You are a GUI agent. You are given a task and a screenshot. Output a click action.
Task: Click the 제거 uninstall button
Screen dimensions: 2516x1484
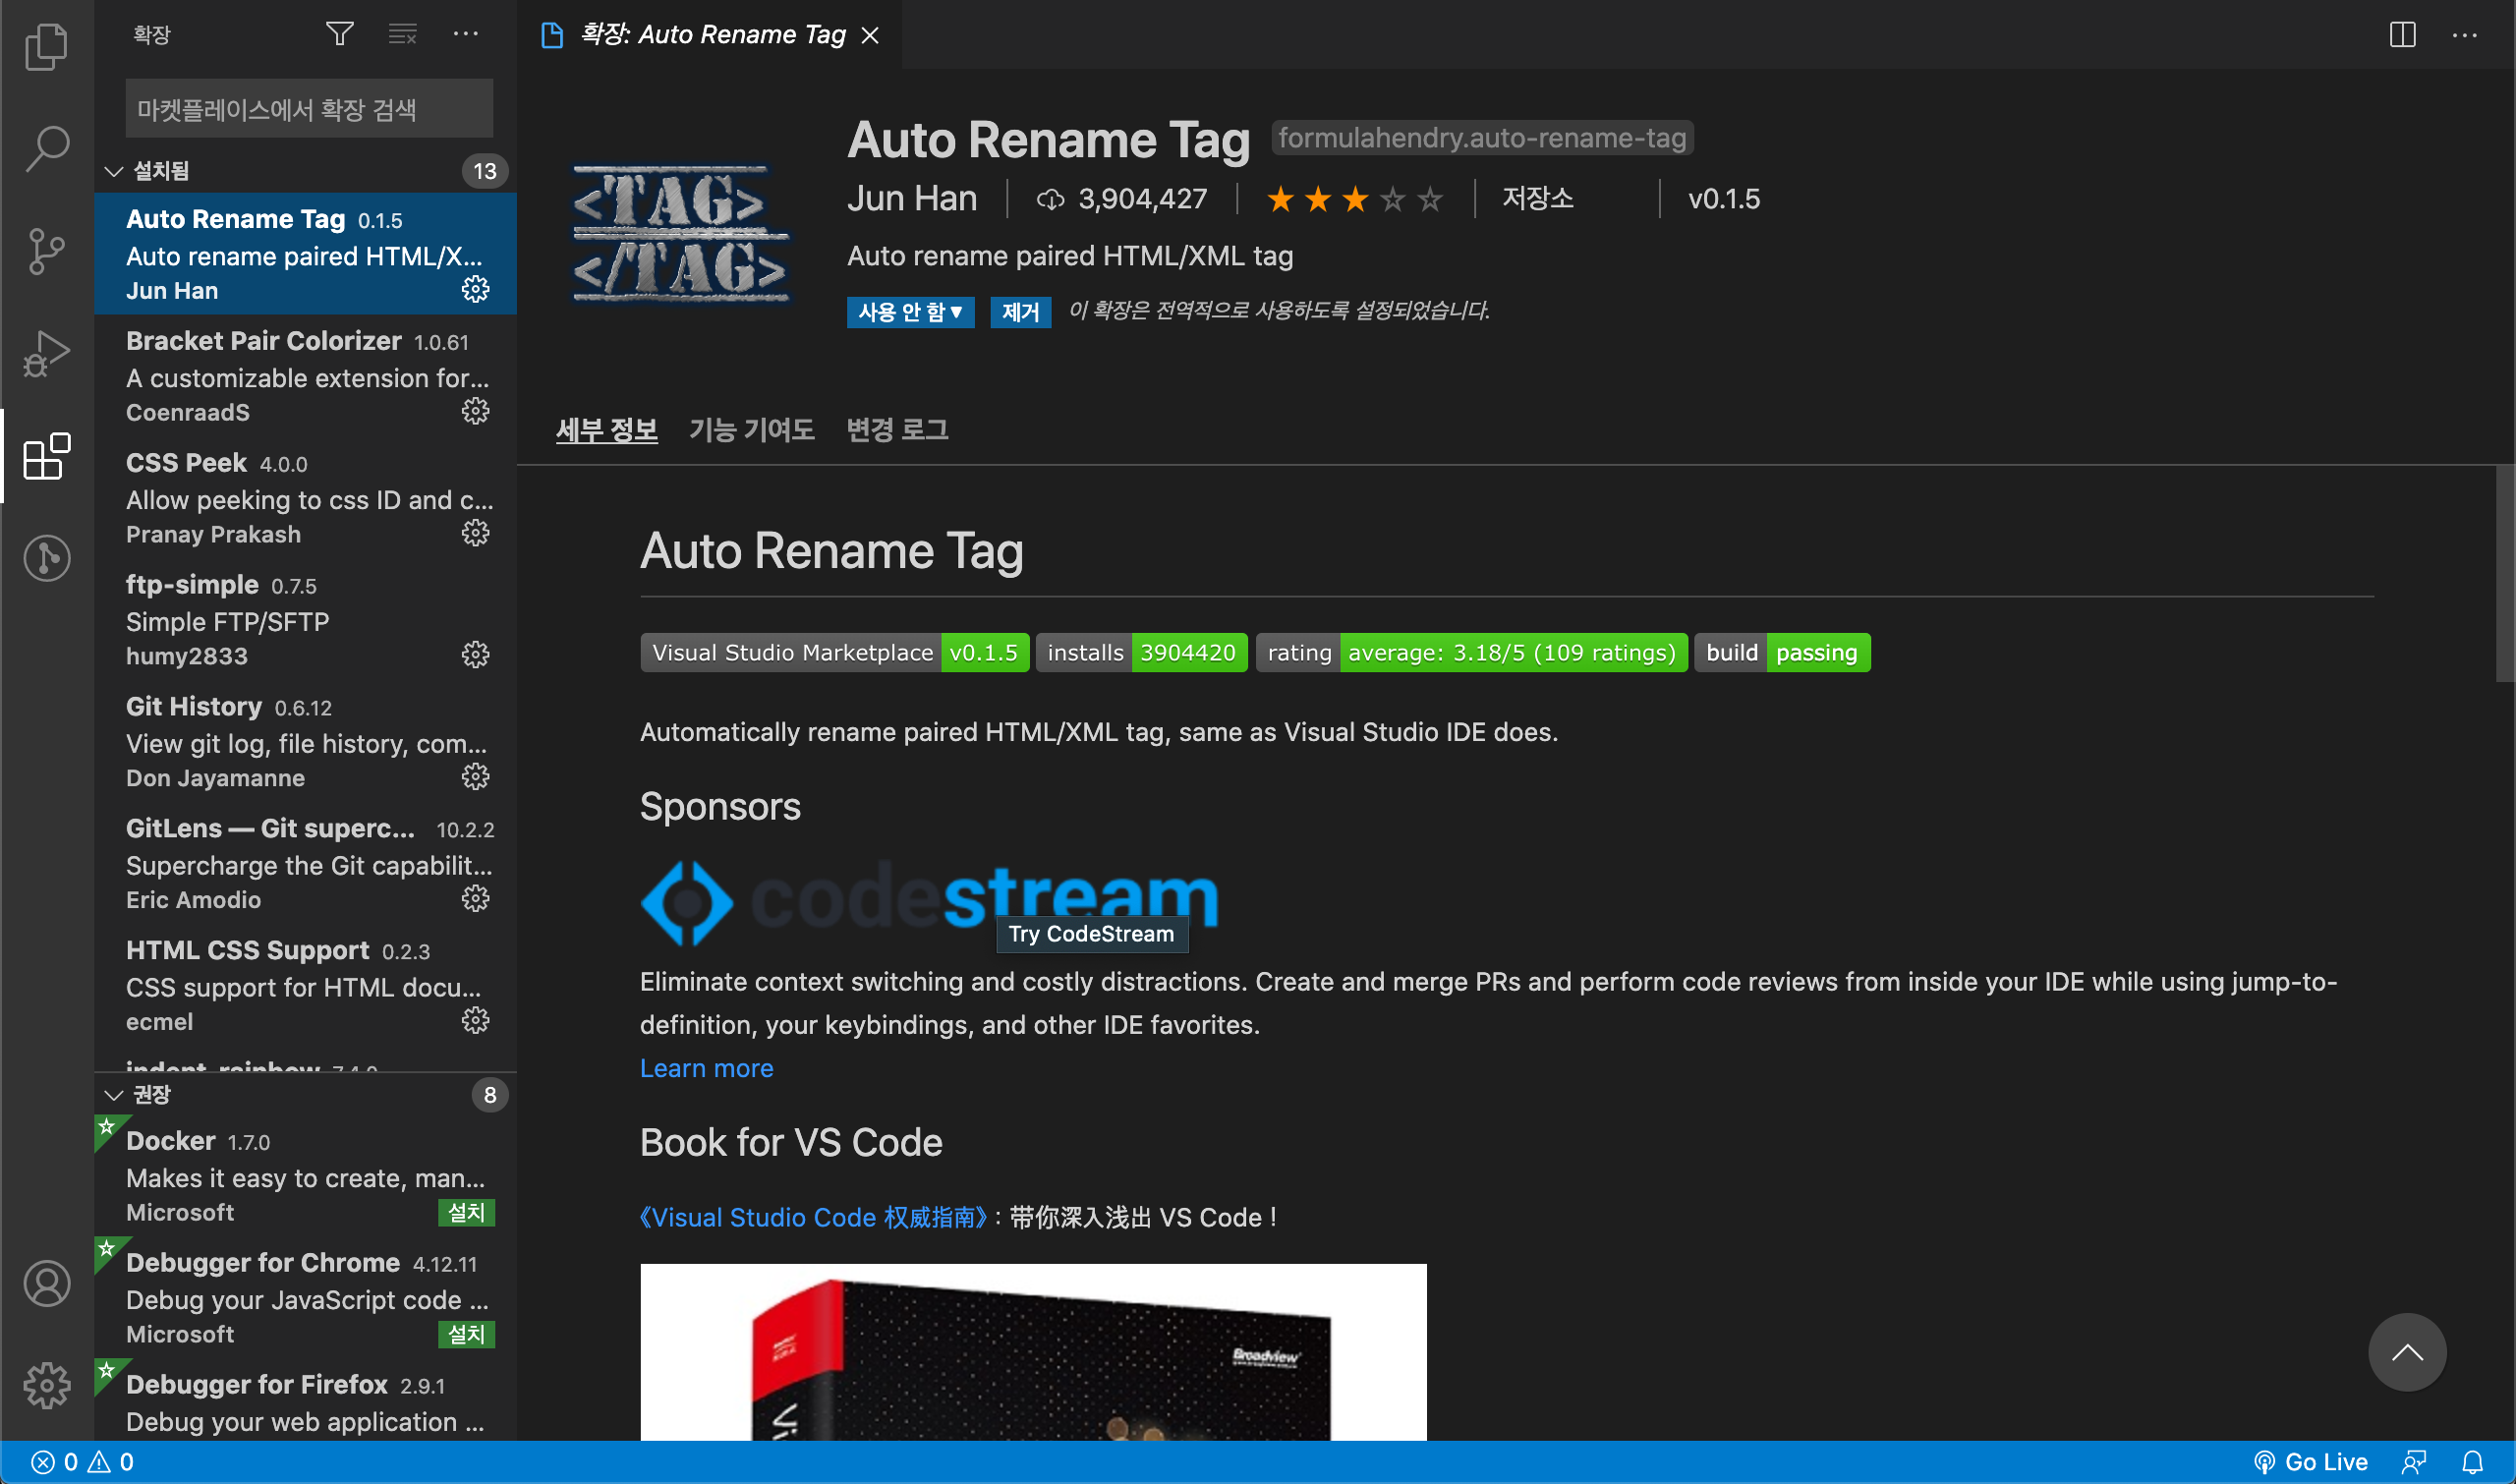tap(1019, 312)
